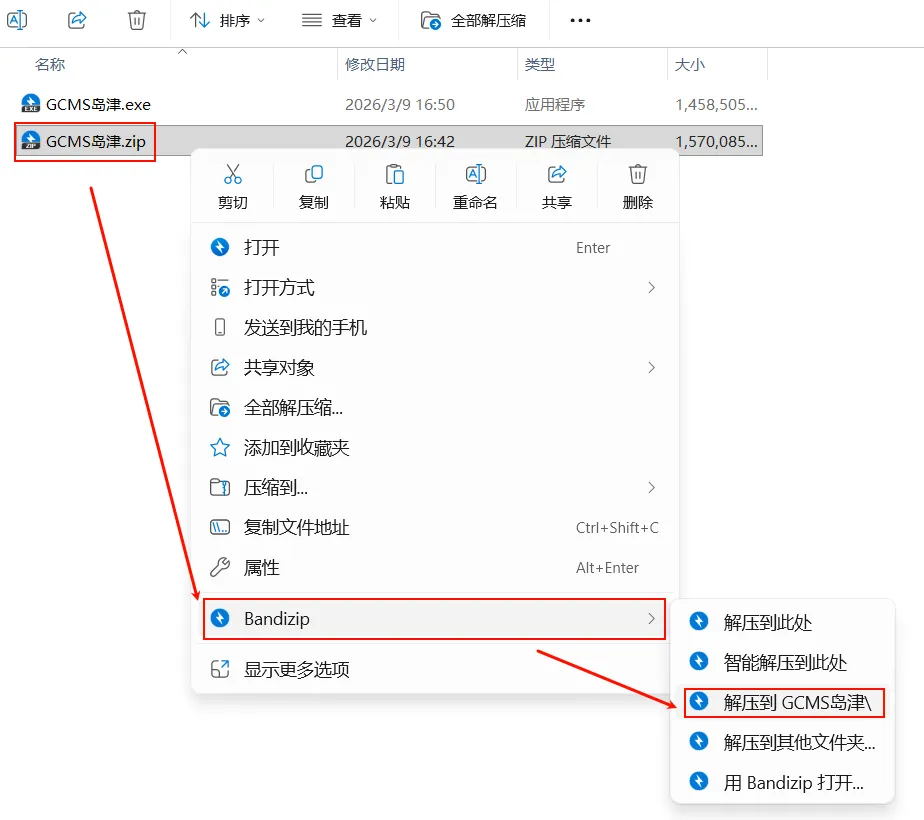Viewport: 924px width, 820px height.
Task: Open the 排序 sort dropdown
Action: (227, 21)
